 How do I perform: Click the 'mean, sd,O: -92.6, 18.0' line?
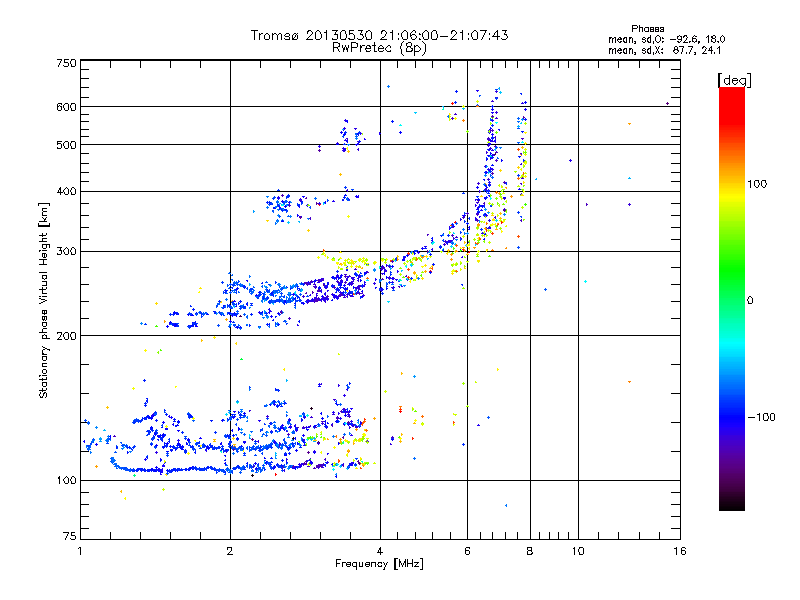pos(666,39)
